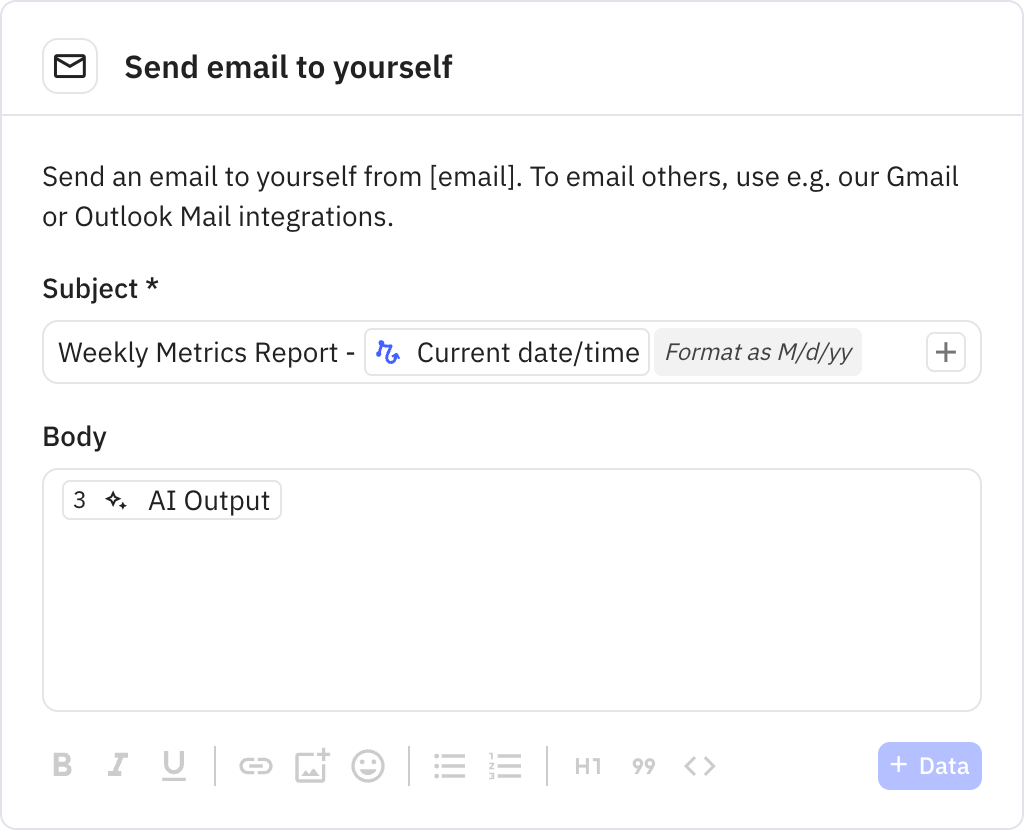Insert a blockquote
This screenshot has height=830, width=1024.
coord(643,766)
